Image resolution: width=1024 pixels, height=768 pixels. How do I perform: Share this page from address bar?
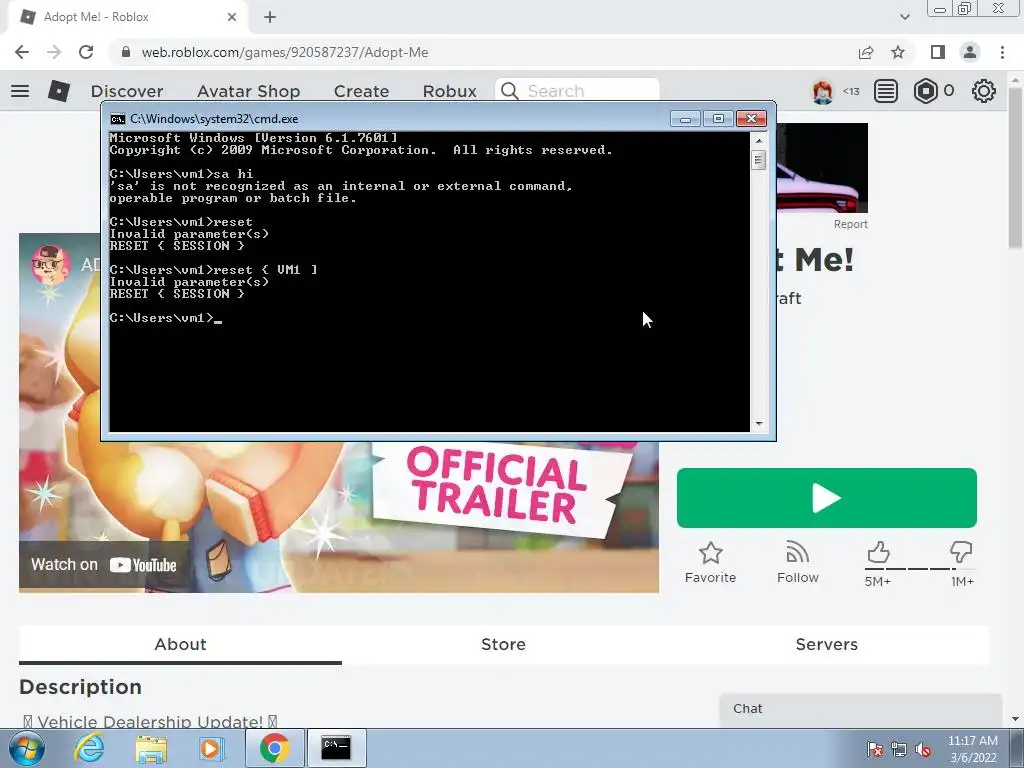[x=866, y=52]
